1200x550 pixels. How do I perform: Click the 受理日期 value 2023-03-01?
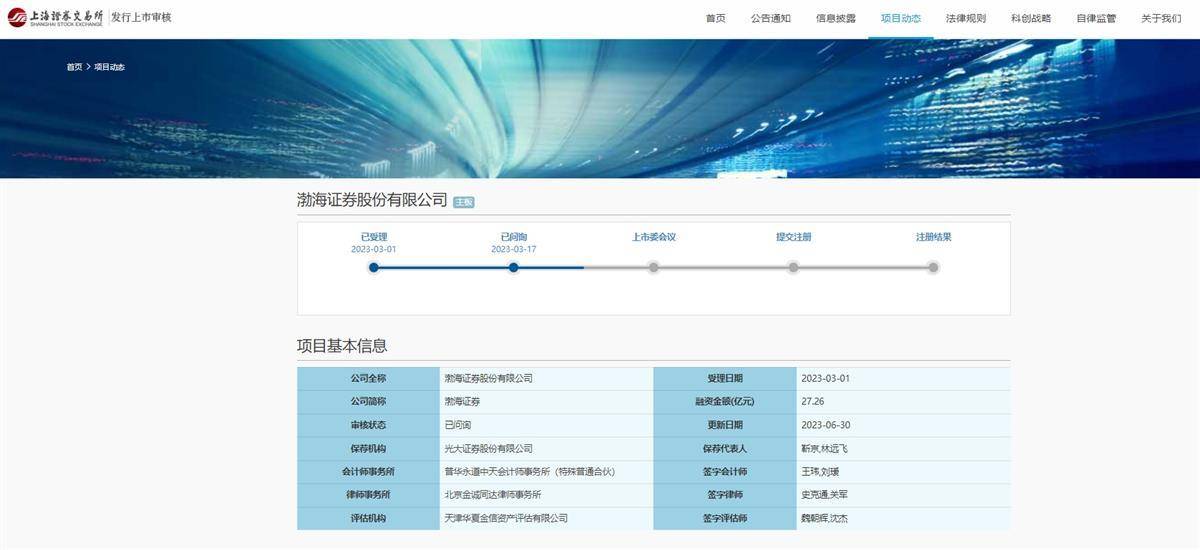click(825, 379)
